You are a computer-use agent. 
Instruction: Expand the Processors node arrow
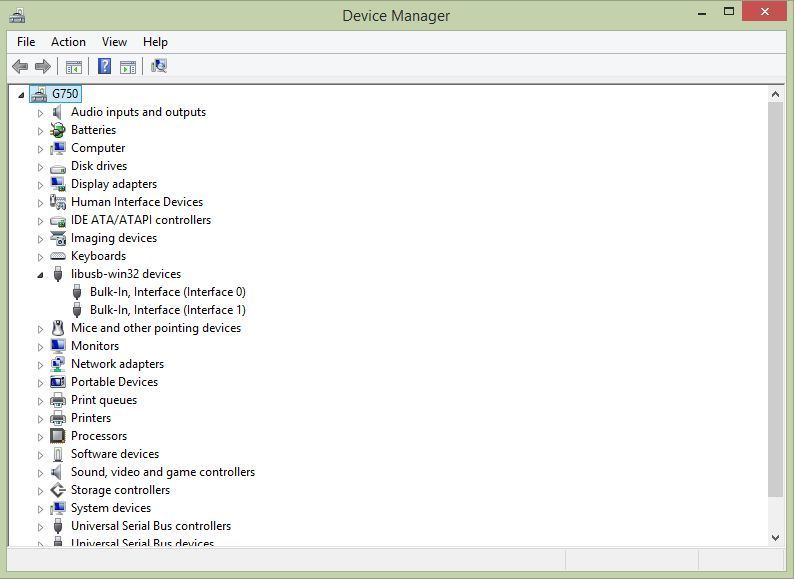pos(40,437)
